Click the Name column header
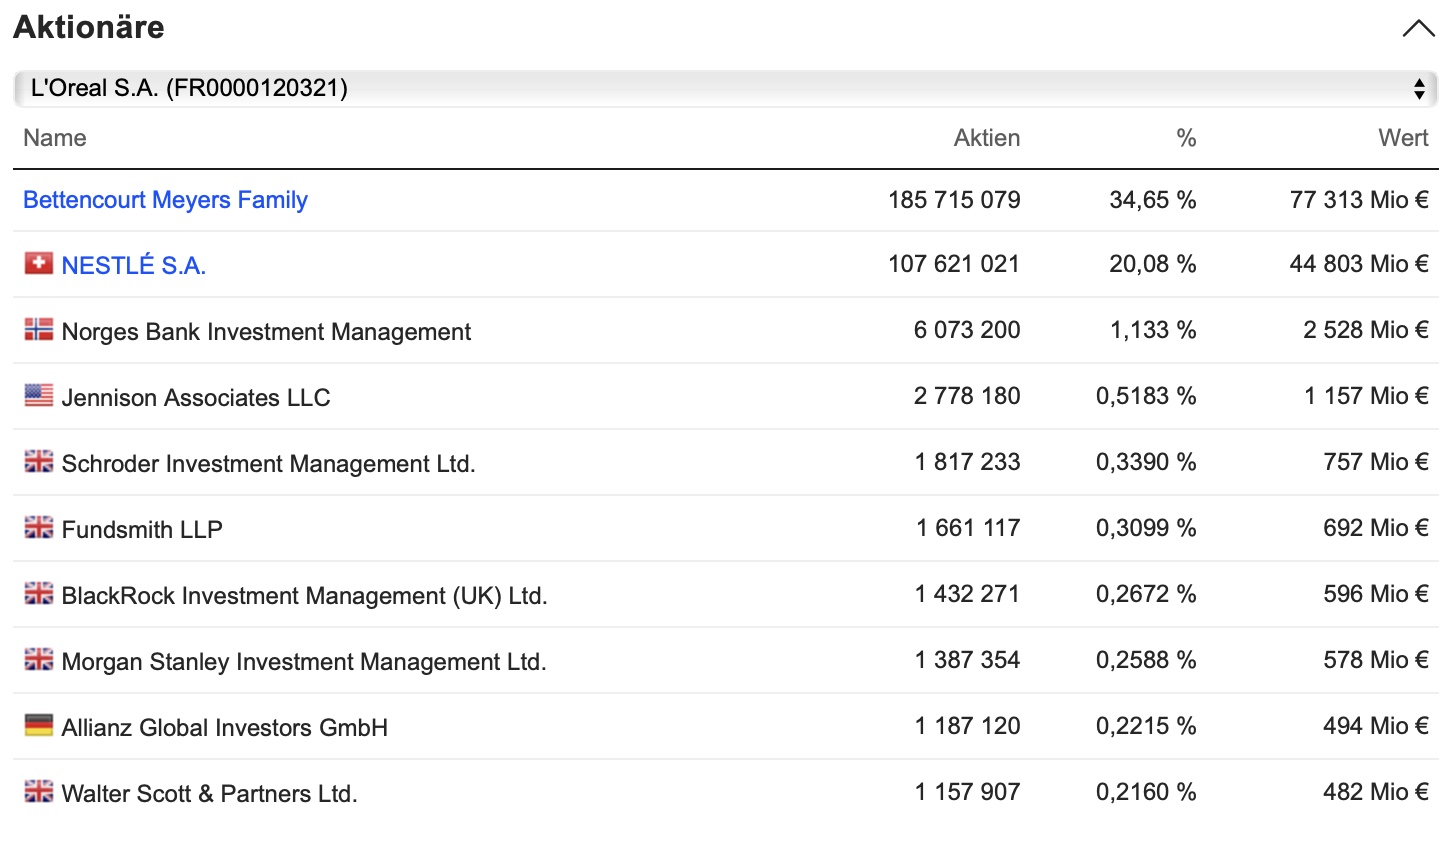Image resolution: width=1452 pixels, height=842 pixels. 55,138
